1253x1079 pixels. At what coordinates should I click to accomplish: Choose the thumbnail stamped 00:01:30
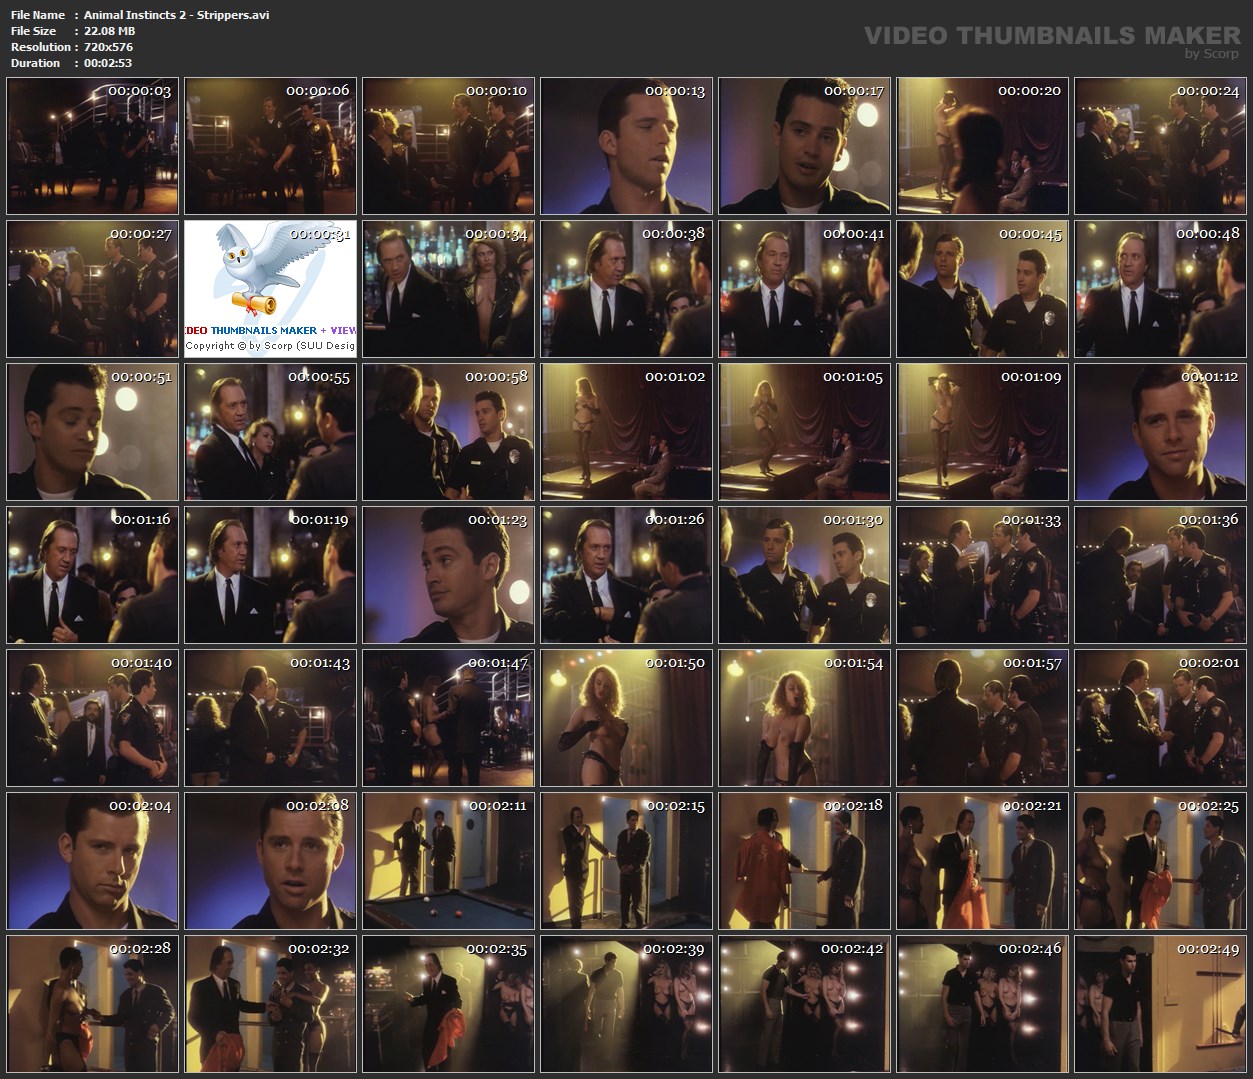[805, 575]
